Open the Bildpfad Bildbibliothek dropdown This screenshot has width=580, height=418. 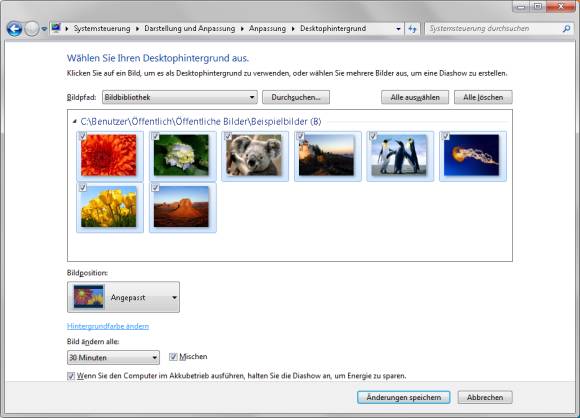[180, 97]
